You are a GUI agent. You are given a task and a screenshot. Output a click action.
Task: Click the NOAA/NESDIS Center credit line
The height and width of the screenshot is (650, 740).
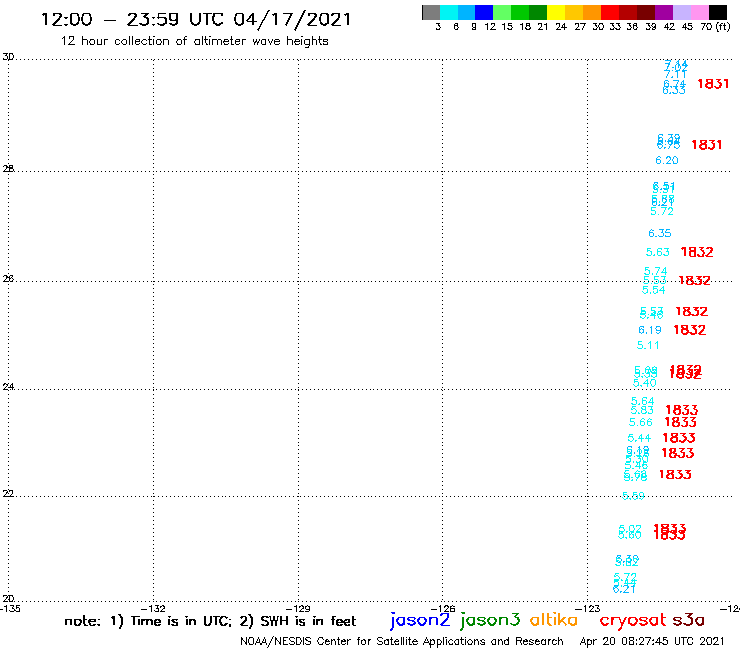tap(402, 641)
